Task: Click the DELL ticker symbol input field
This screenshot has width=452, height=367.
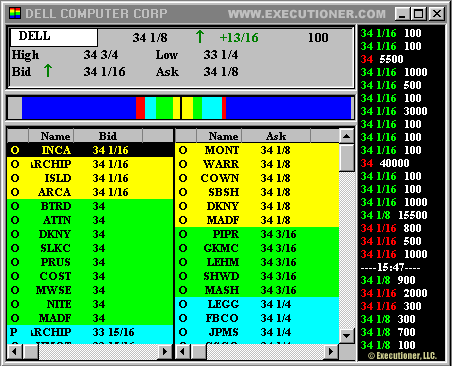Action: [54, 37]
